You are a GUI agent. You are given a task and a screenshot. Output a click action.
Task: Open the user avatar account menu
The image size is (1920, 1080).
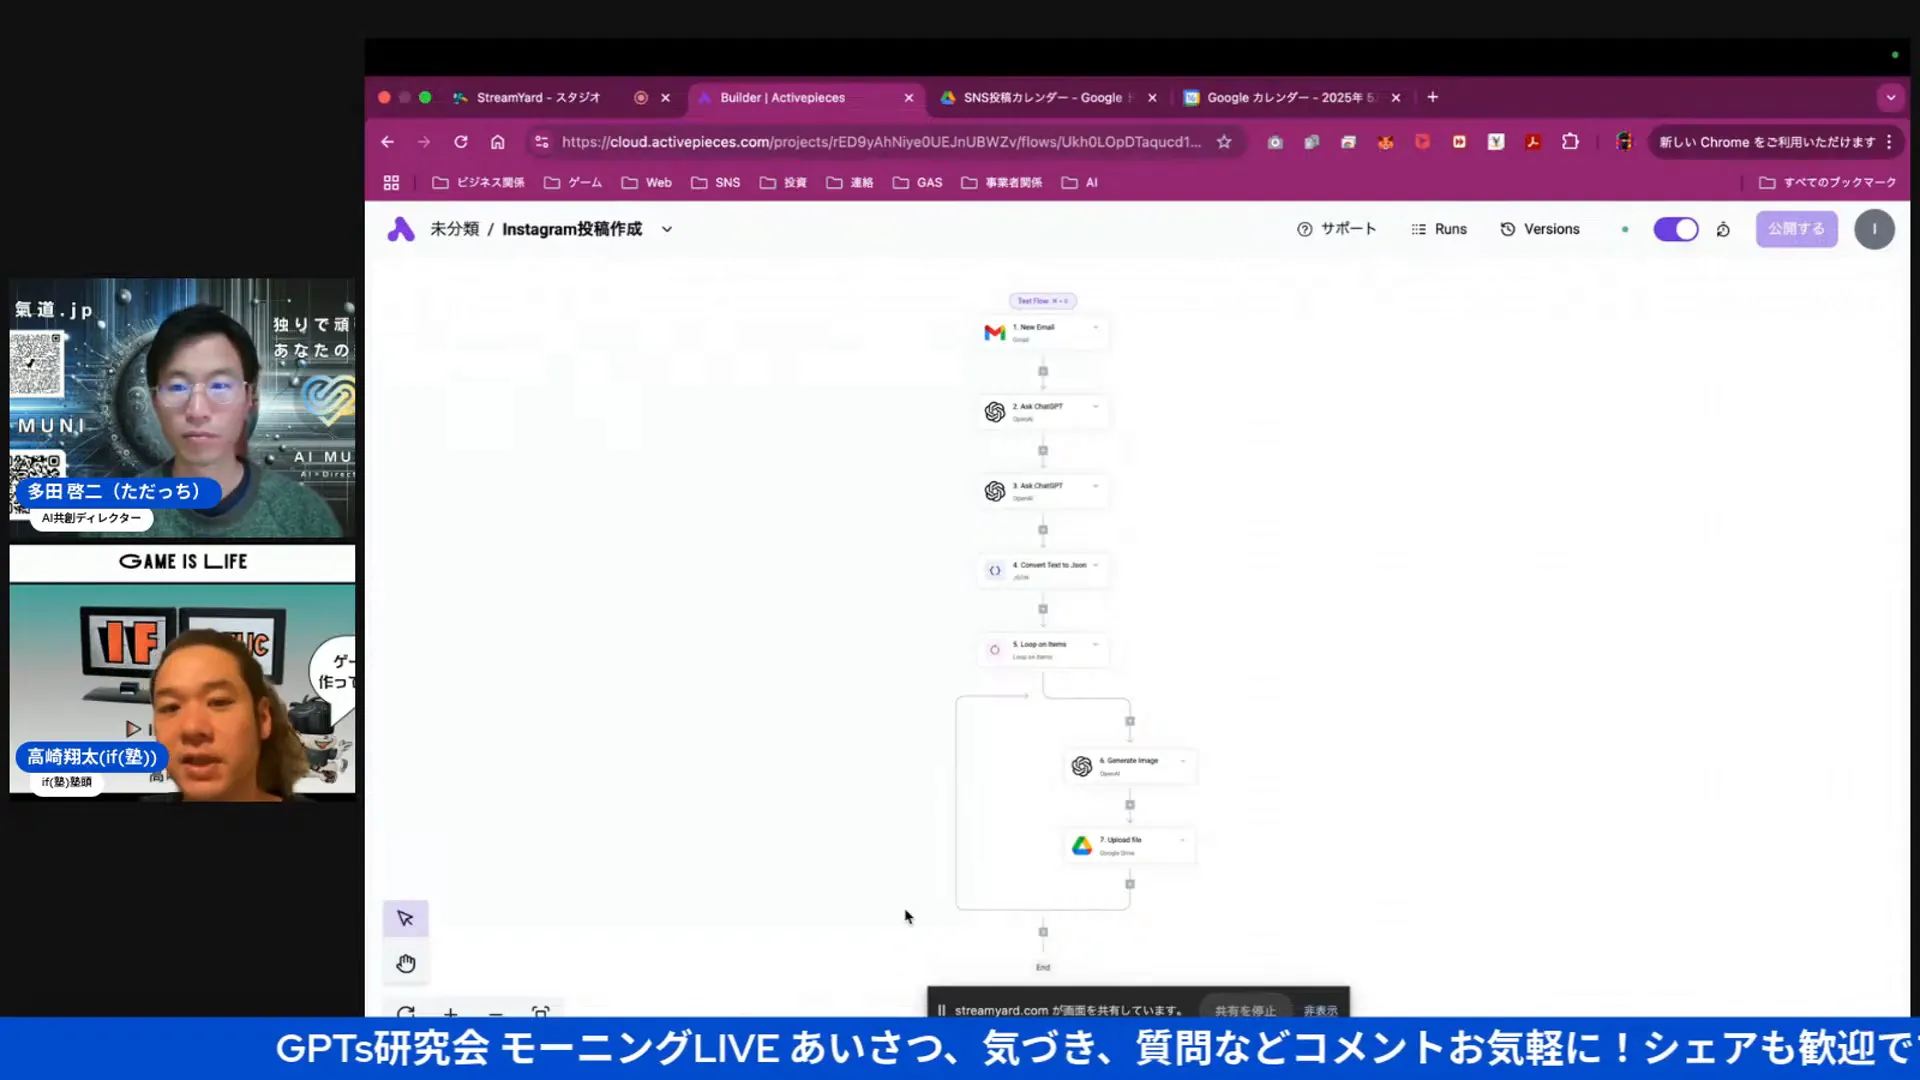[x=1874, y=229]
